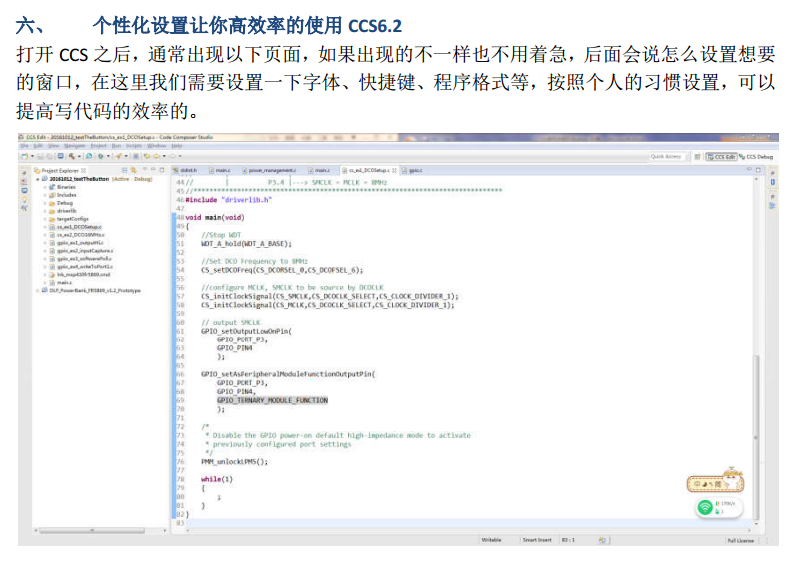
Task: Open the Project Explorer view menu
Action: coord(145,170)
